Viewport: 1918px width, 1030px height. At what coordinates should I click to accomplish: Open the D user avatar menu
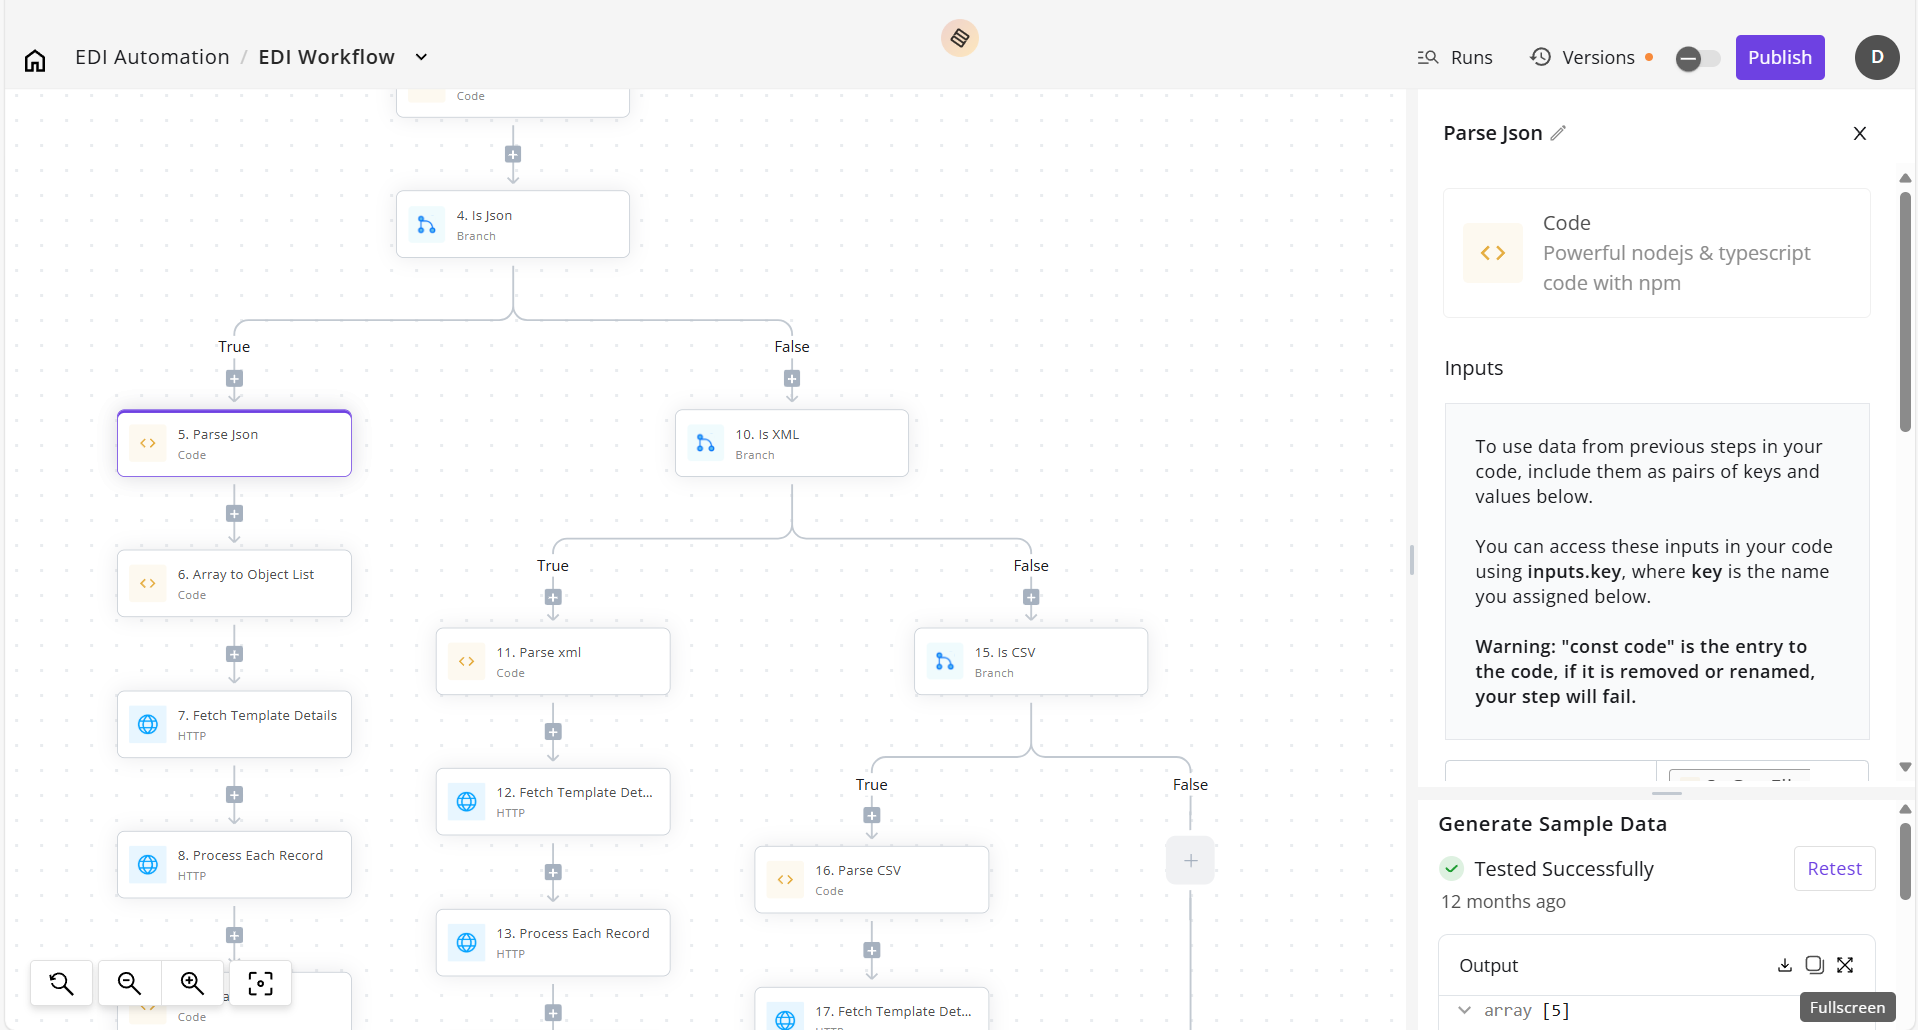click(1877, 57)
